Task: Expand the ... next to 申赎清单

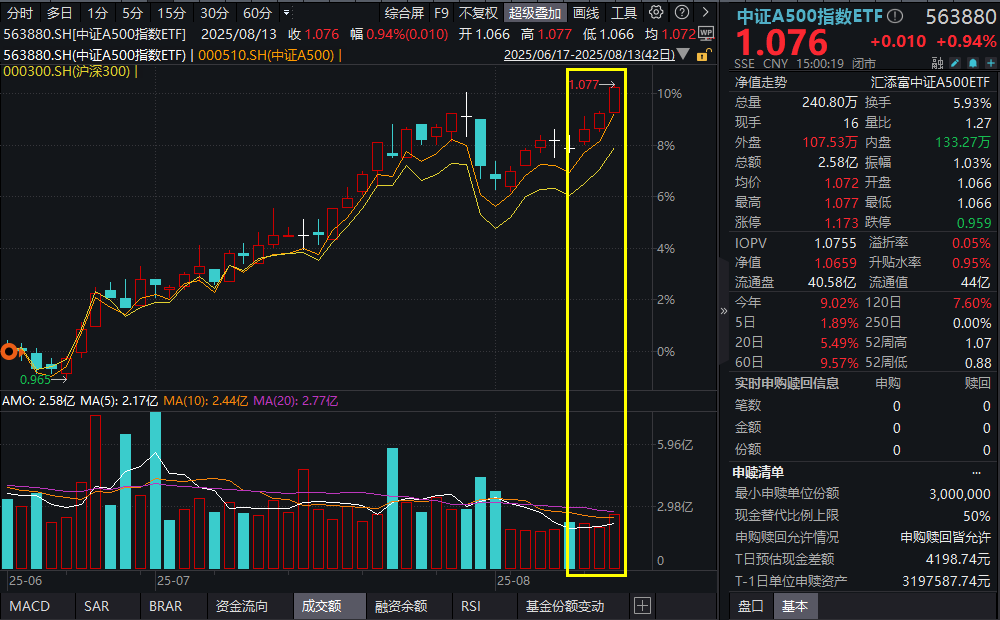Action: tap(976, 471)
